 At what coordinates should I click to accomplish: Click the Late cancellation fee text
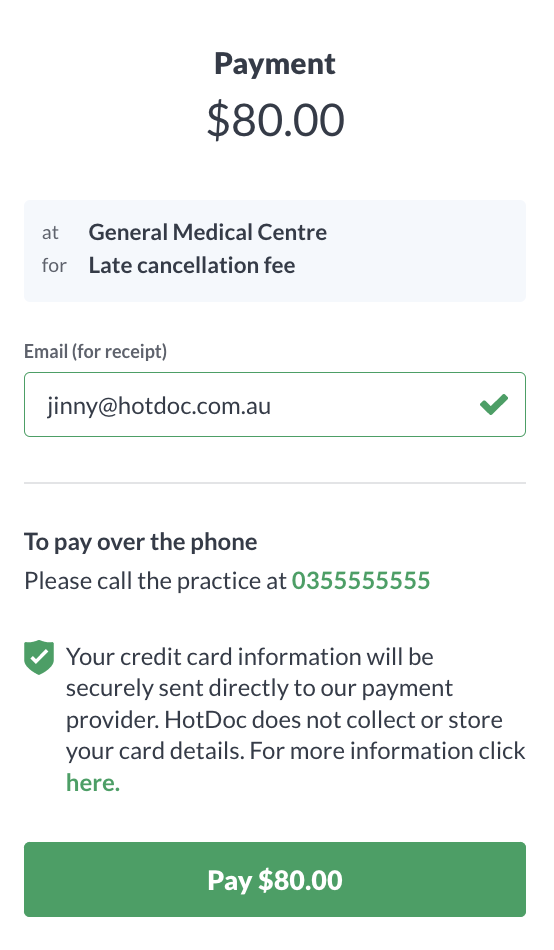pyautogui.click(x=192, y=265)
